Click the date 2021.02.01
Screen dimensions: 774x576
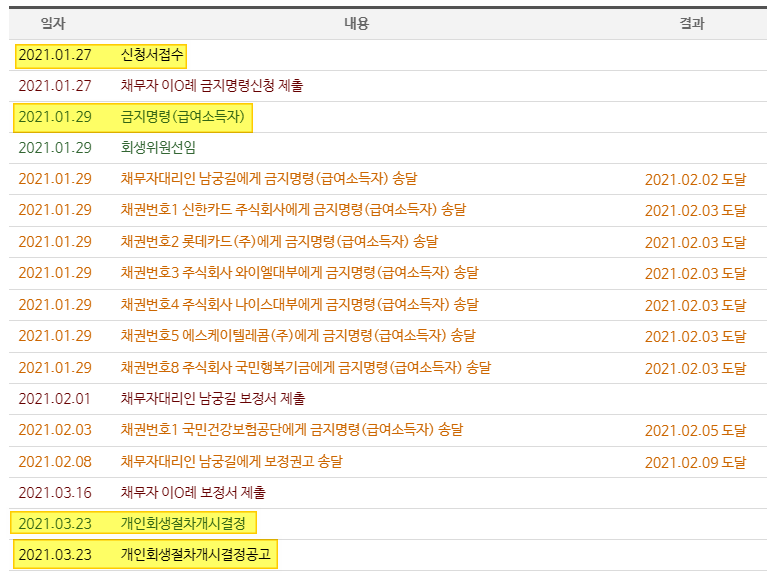click(x=54, y=398)
